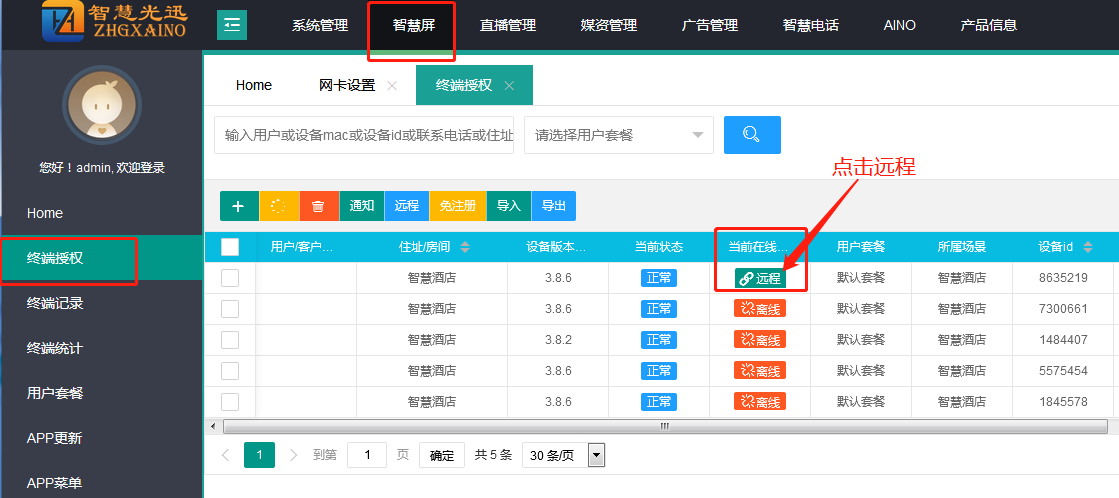
Task: Click the yellow refresh spinner button
Action: coord(278,206)
